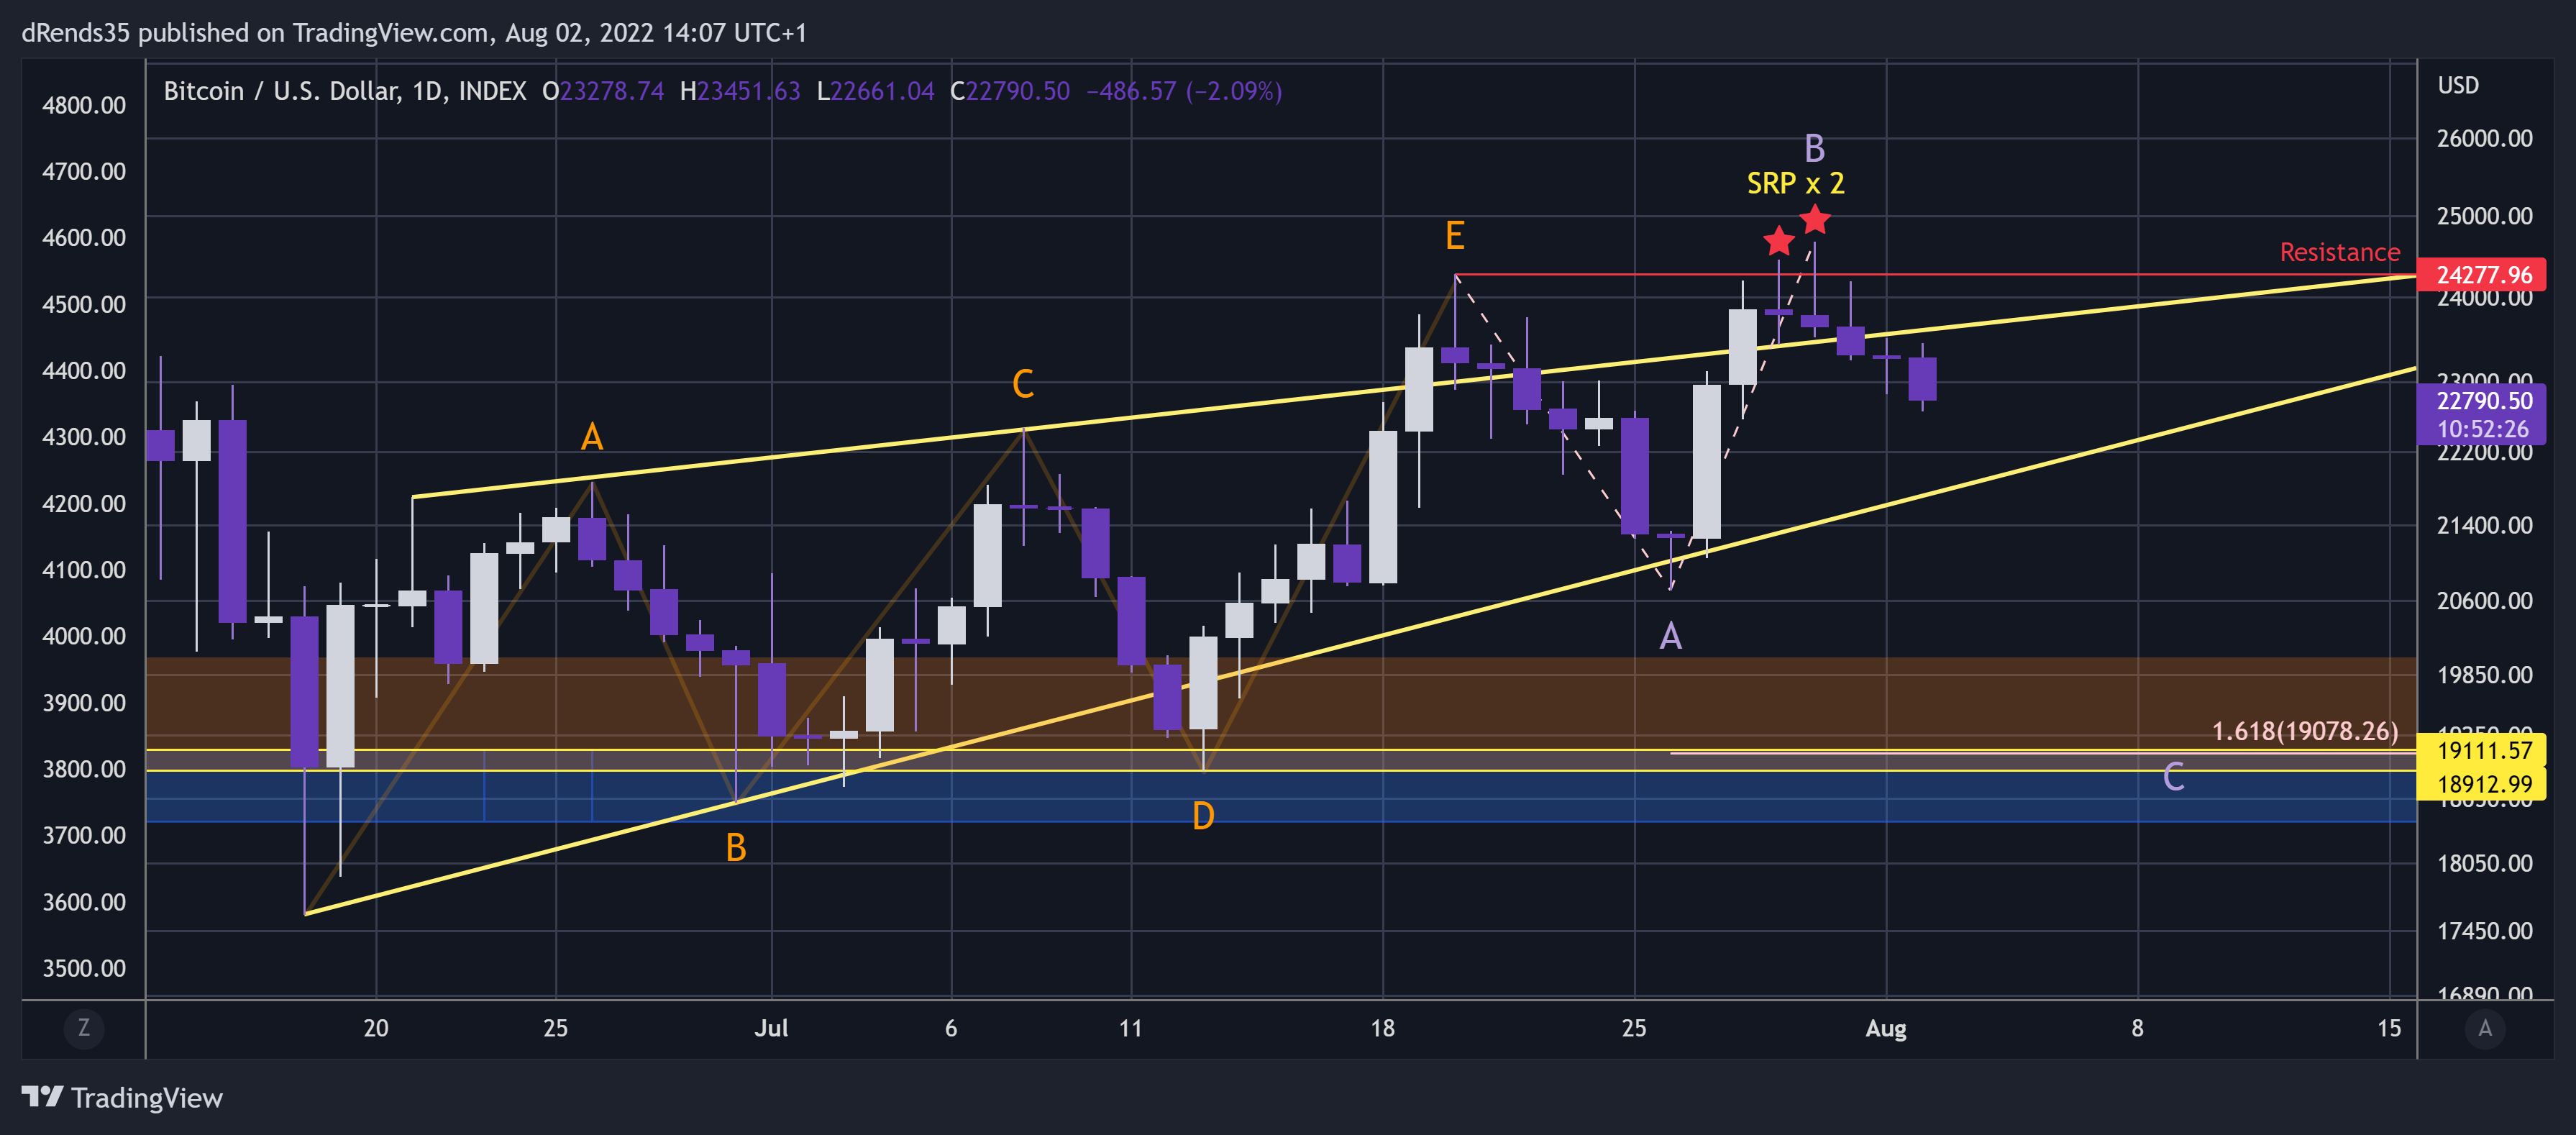The width and height of the screenshot is (2576, 1135).
Task: Click the purple B label above SRP
Action: [x=1815, y=149]
